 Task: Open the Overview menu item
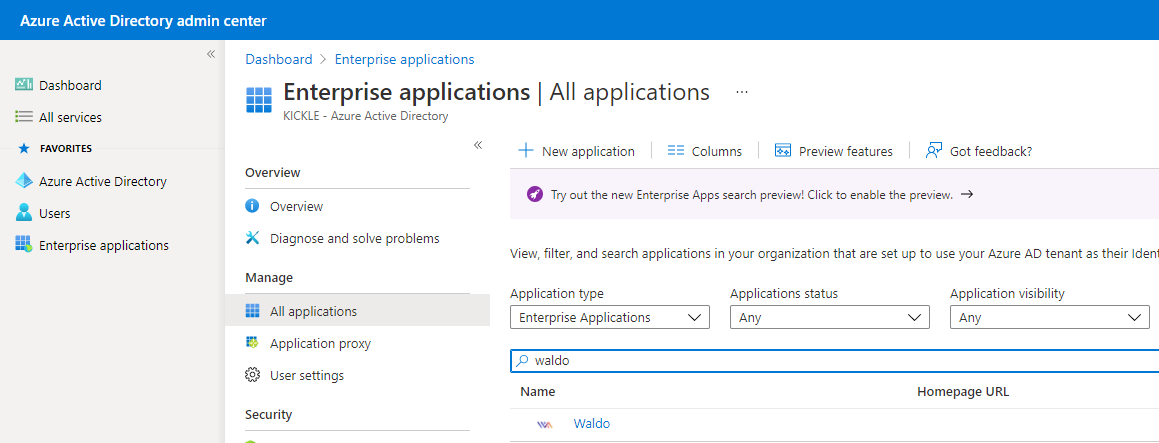[x=296, y=206]
